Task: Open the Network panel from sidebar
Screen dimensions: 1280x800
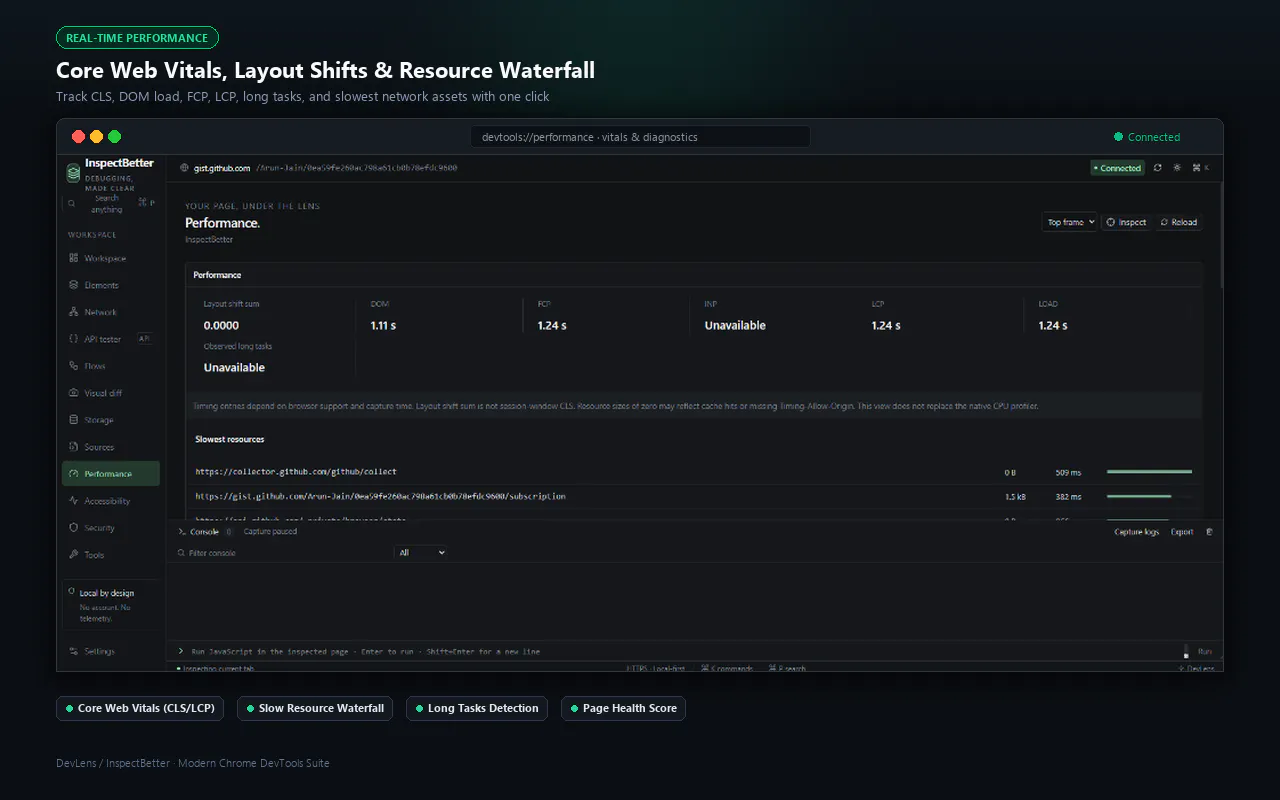Action: click(x=110, y=312)
